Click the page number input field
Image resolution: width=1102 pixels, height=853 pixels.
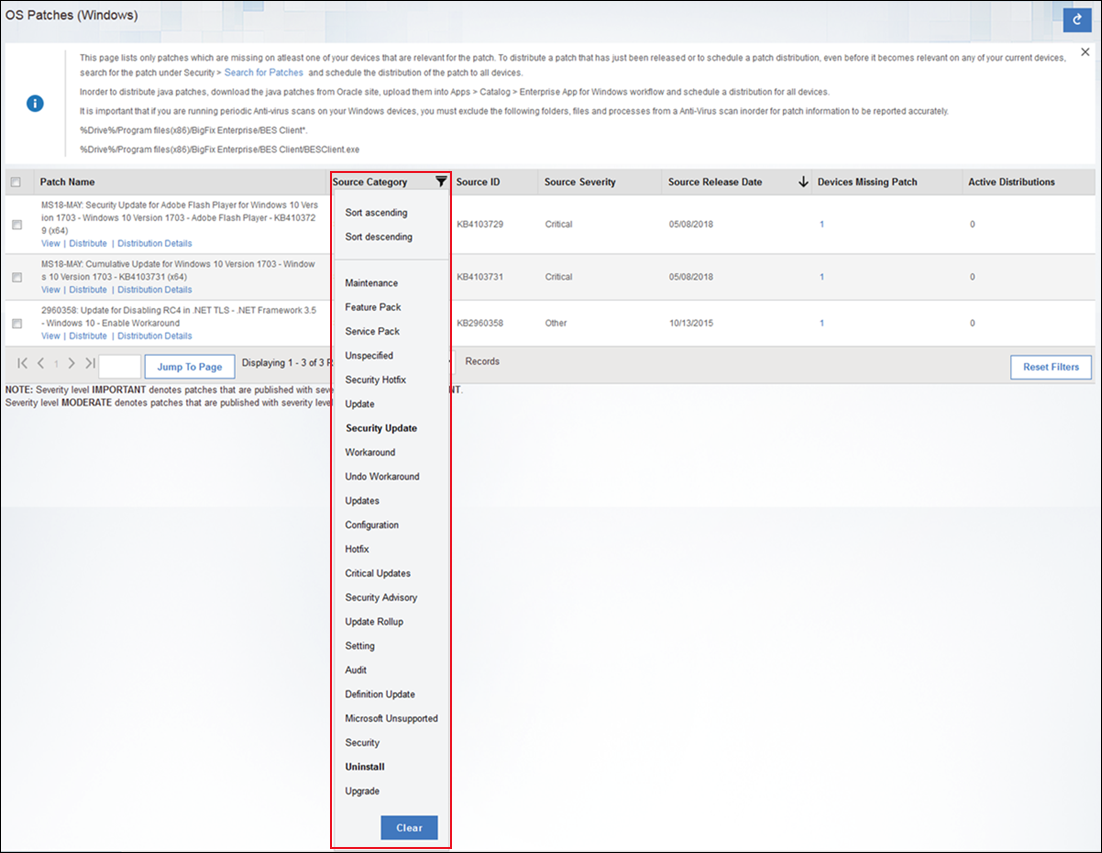point(119,367)
